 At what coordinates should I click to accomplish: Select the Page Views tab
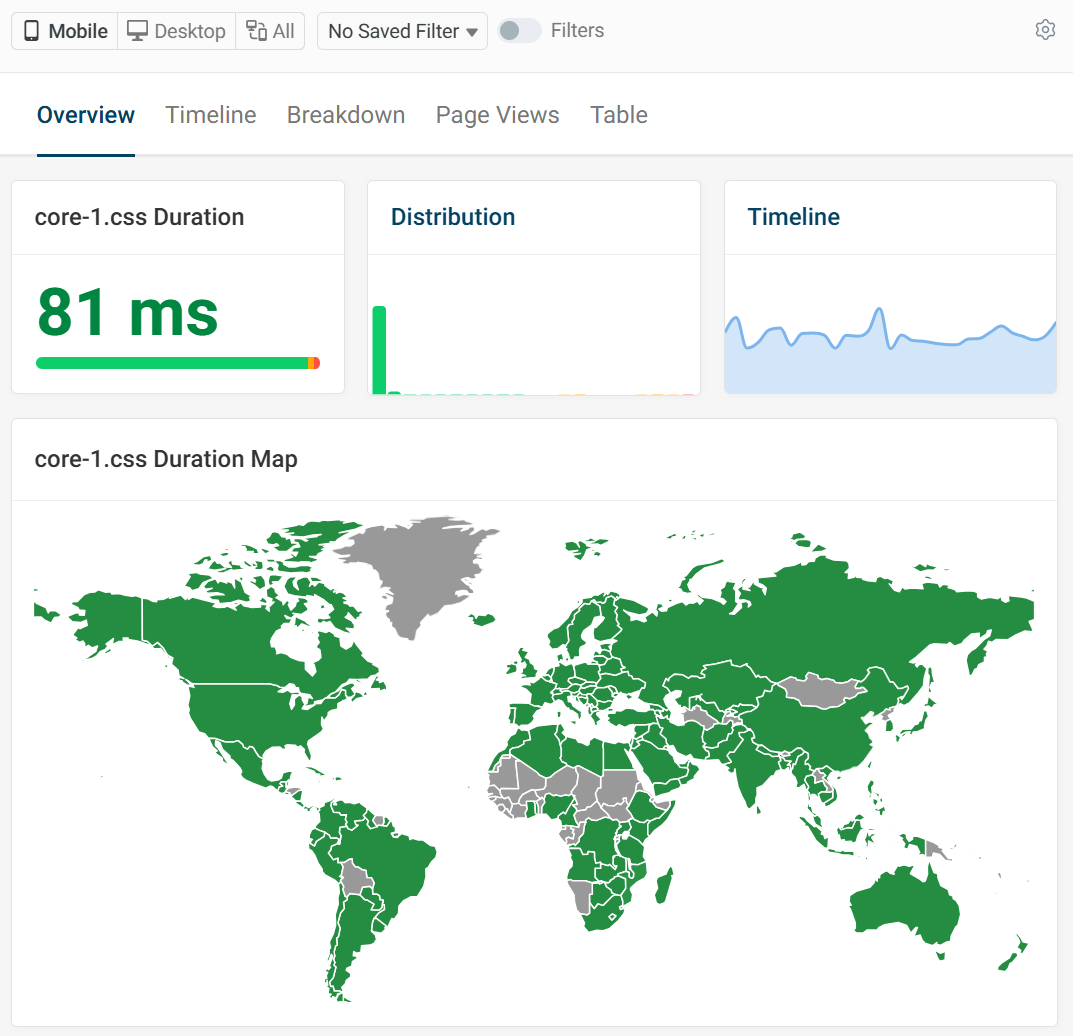coord(497,114)
